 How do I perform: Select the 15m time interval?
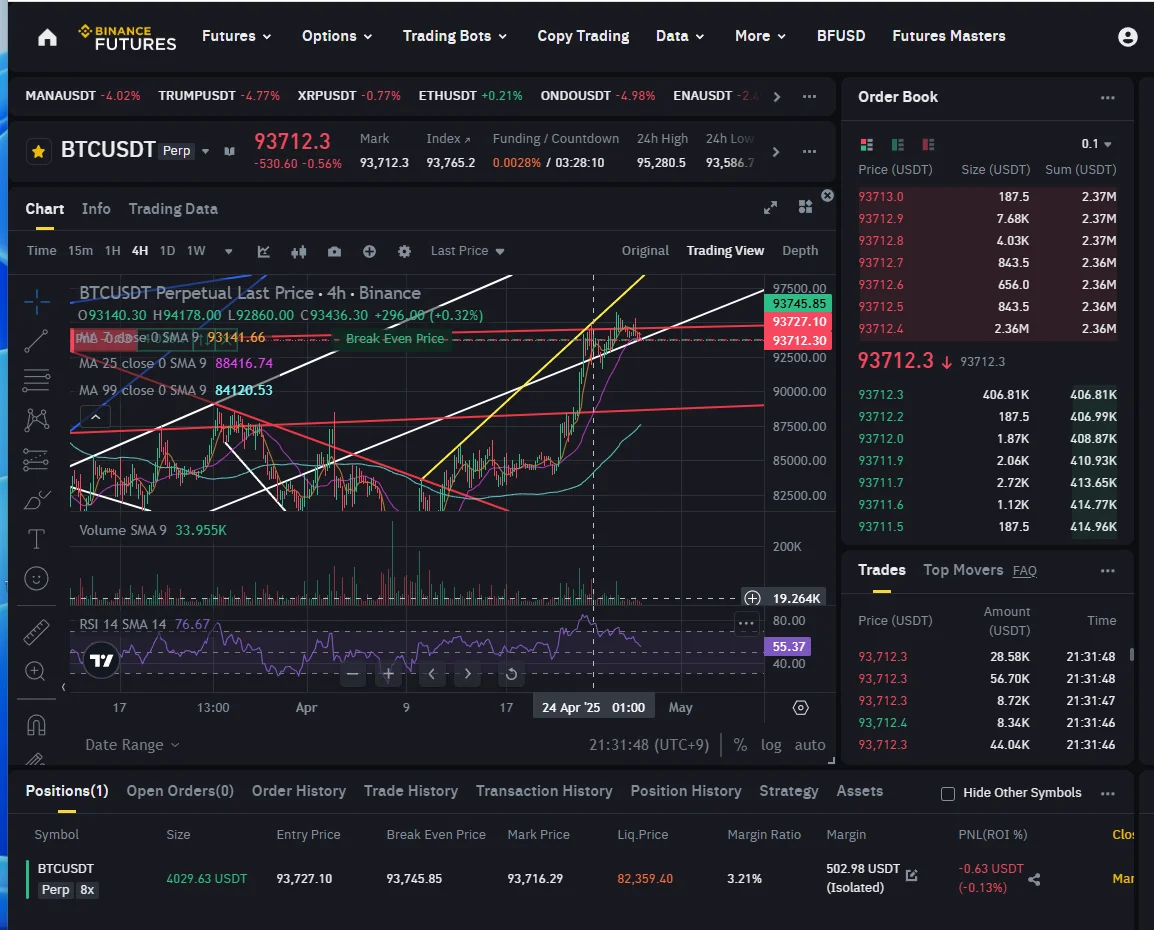[x=80, y=251]
